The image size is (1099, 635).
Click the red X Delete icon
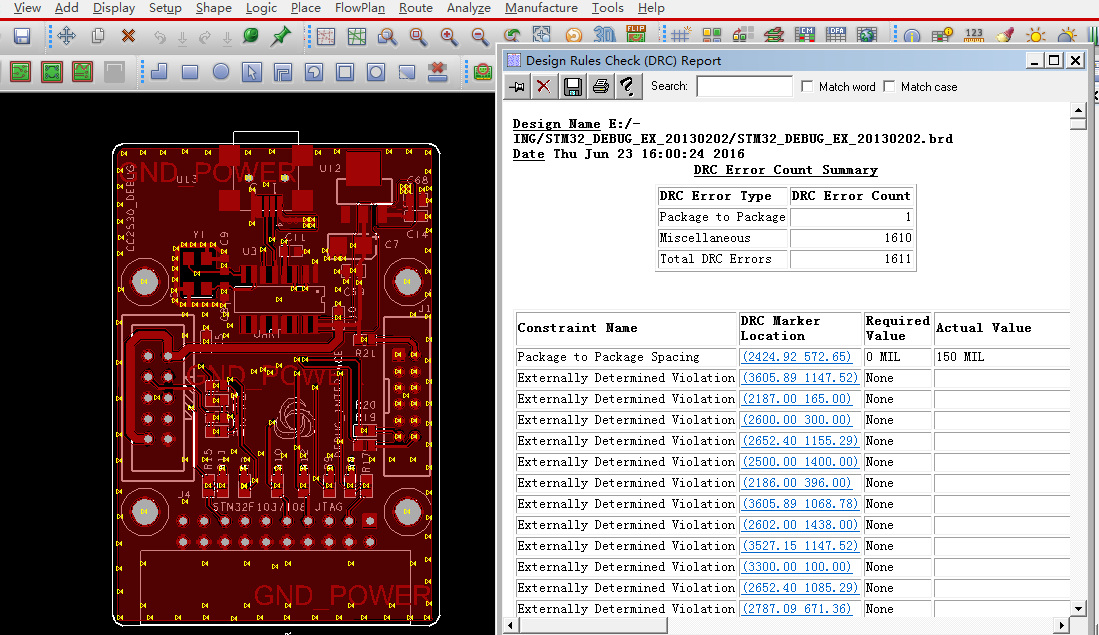pyautogui.click(x=128, y=36)
